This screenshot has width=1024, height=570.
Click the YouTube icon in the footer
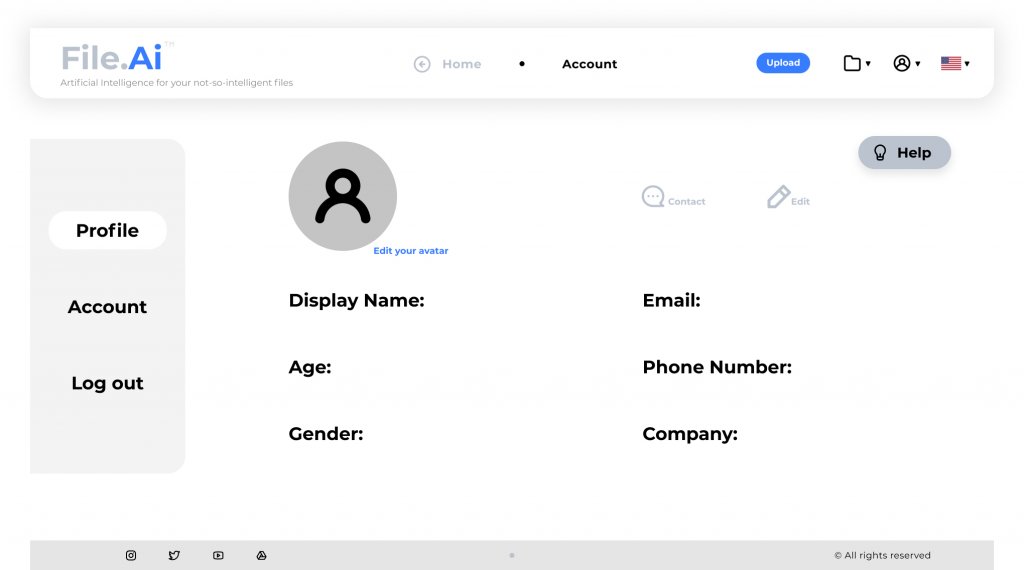(218, 555)
